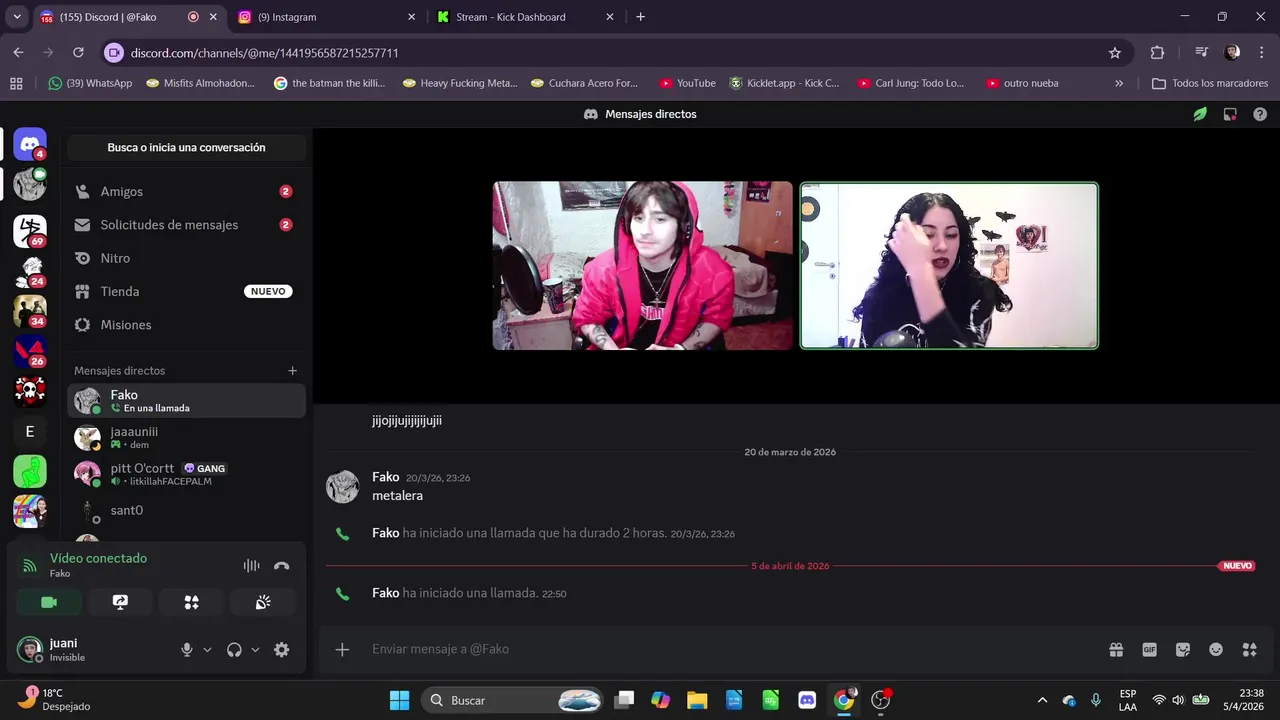Open Kicklet.app bookmark
Image resolution: width=1280 pixels, height=720 pixels.
point(785,83)
